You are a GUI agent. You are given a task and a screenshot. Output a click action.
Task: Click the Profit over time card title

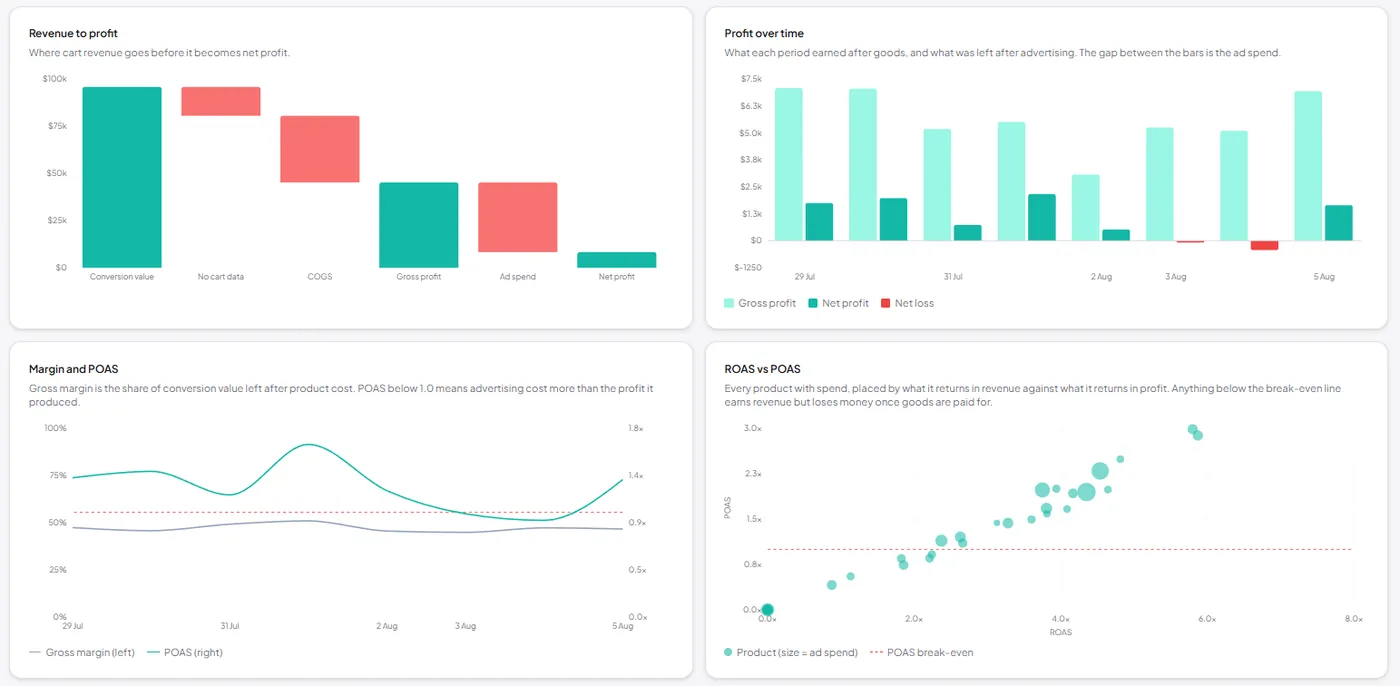tap(764, 34)
